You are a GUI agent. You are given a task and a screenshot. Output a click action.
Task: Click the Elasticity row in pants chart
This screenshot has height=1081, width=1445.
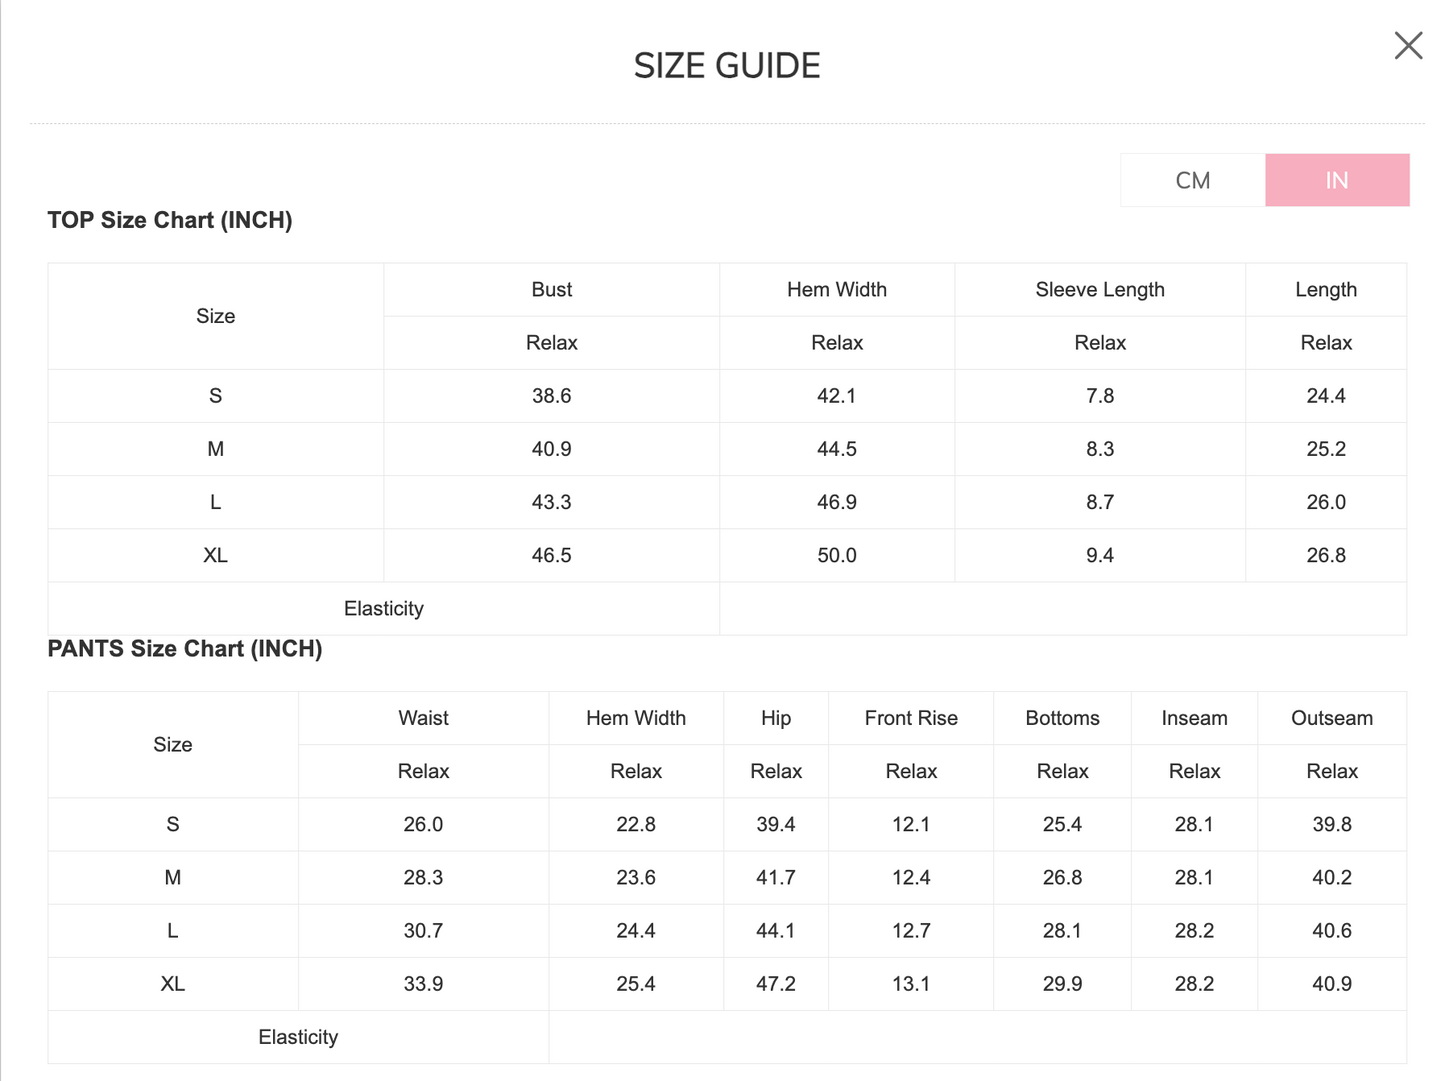pos(727,1037)
